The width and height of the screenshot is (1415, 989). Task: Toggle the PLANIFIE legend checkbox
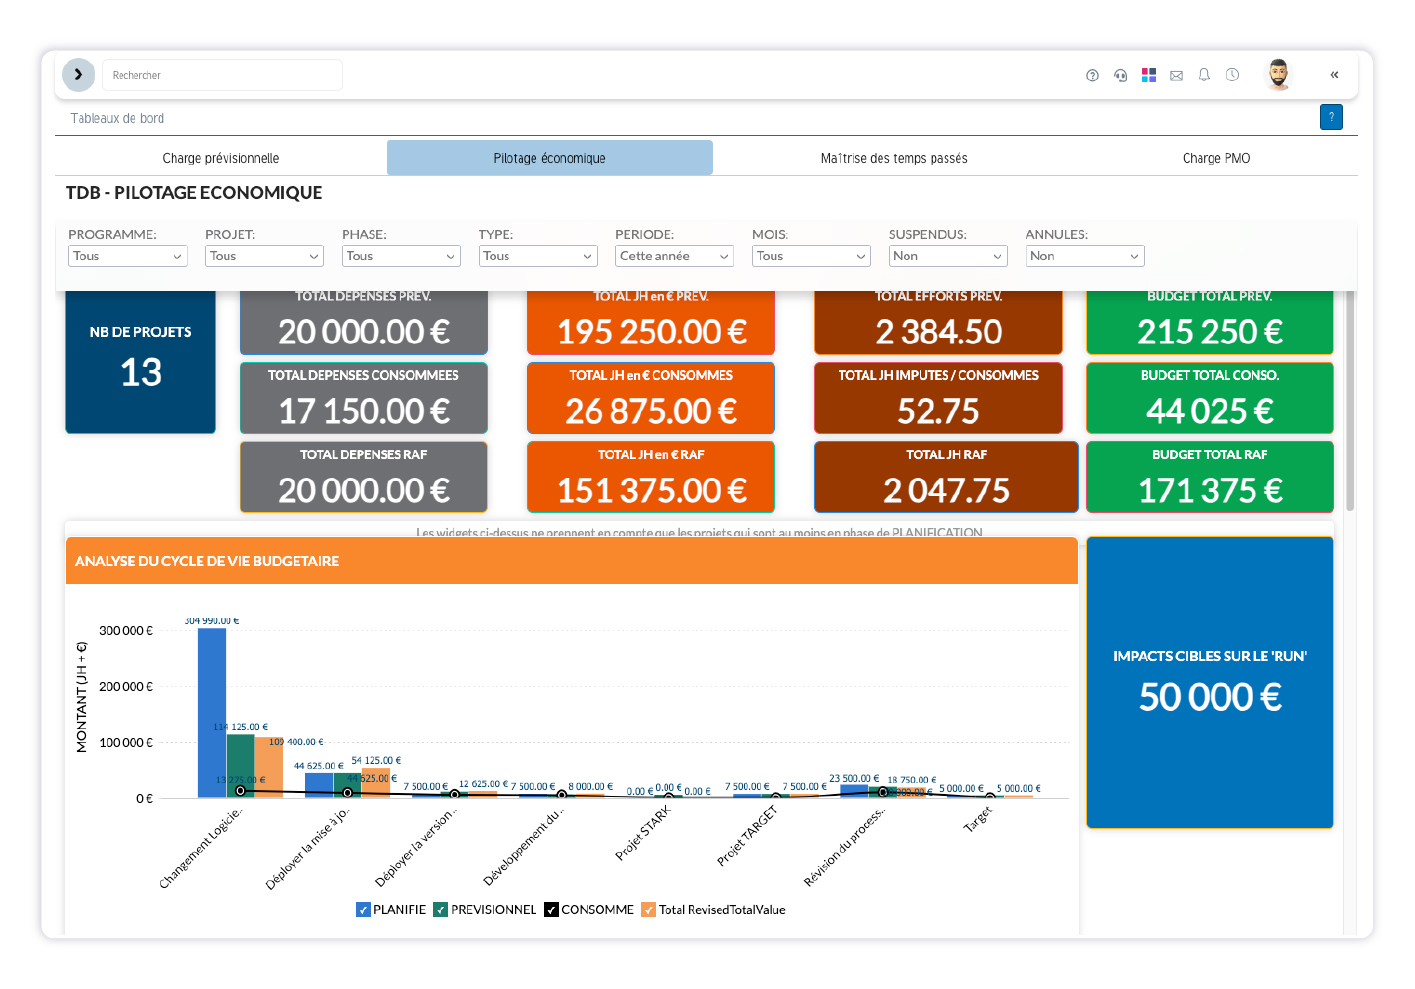(363, 910)
